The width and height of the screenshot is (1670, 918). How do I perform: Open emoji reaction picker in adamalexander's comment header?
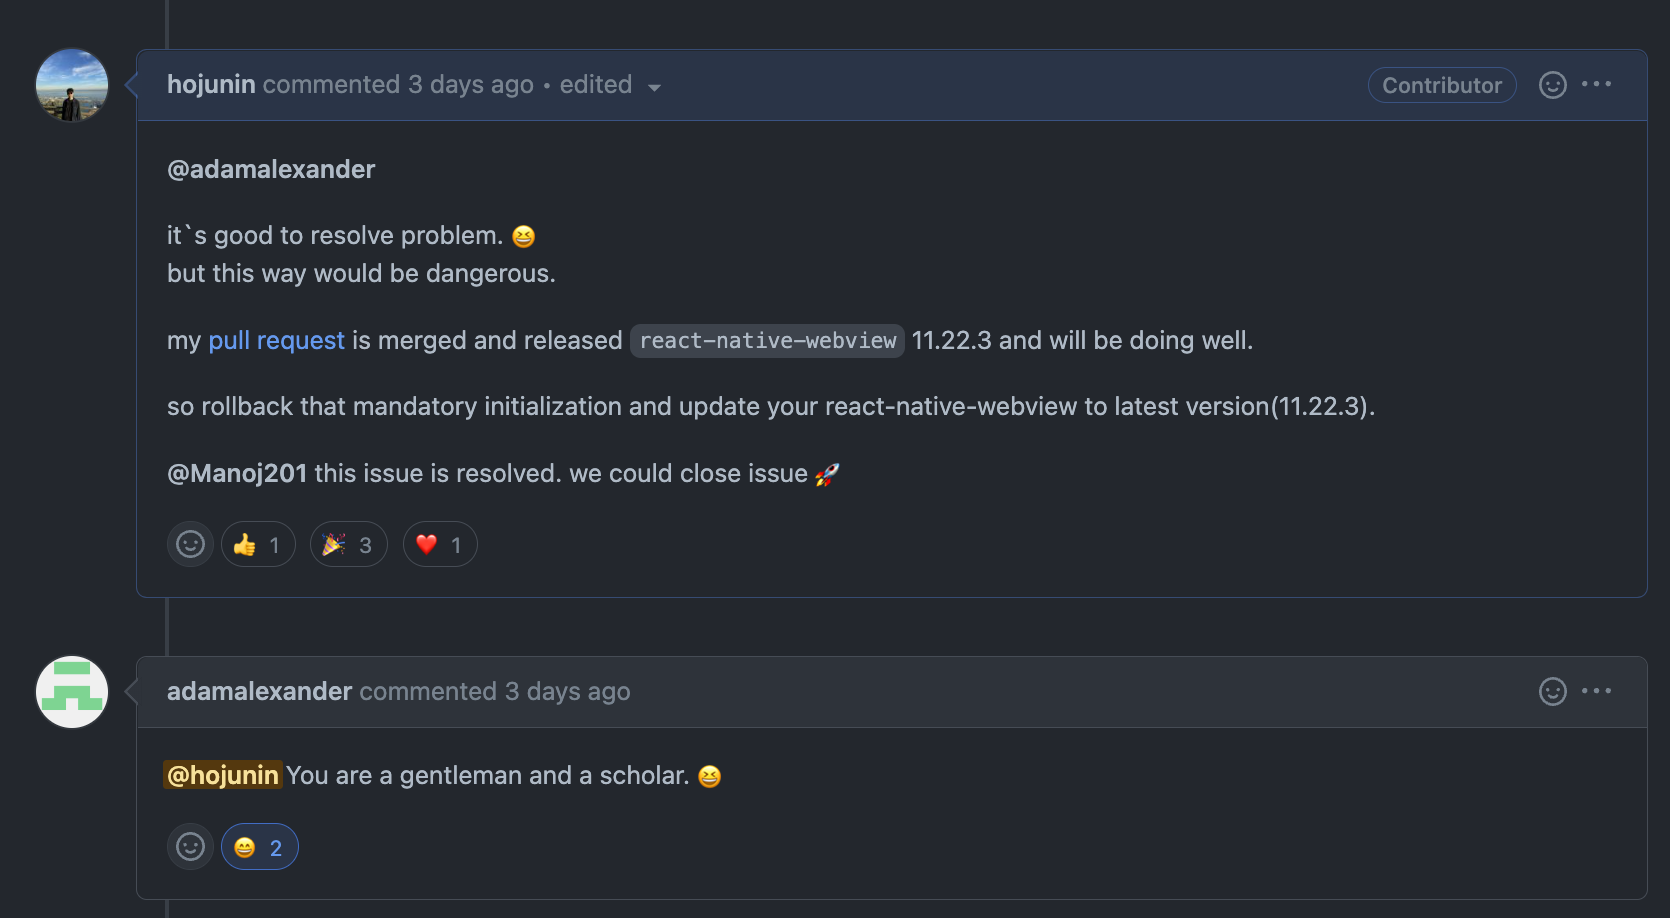point(1552,691)
